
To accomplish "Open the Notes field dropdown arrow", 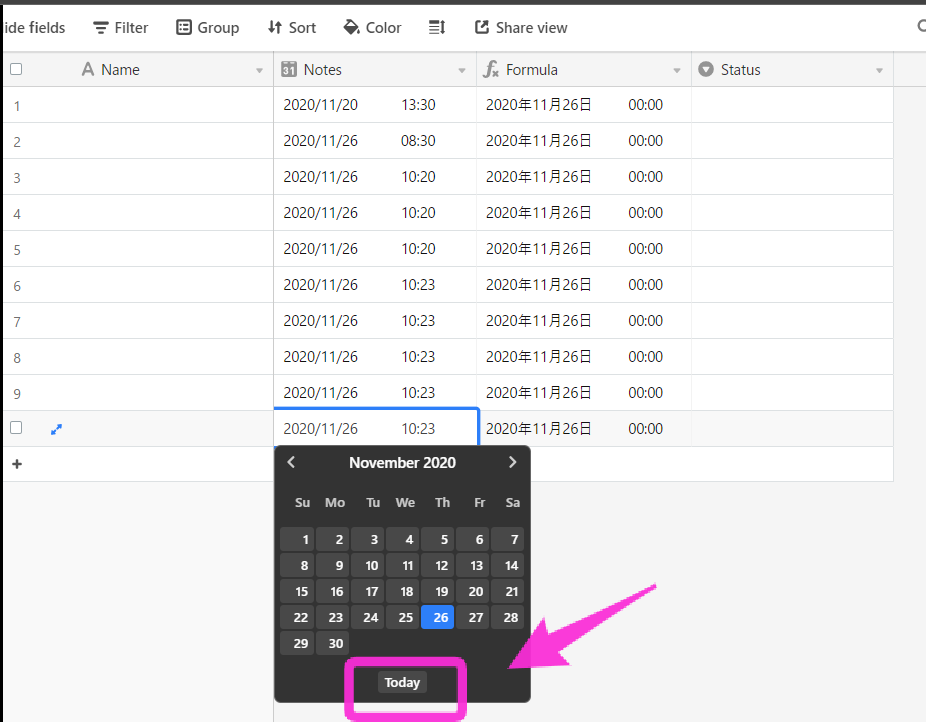I will [x=462, y=71].
